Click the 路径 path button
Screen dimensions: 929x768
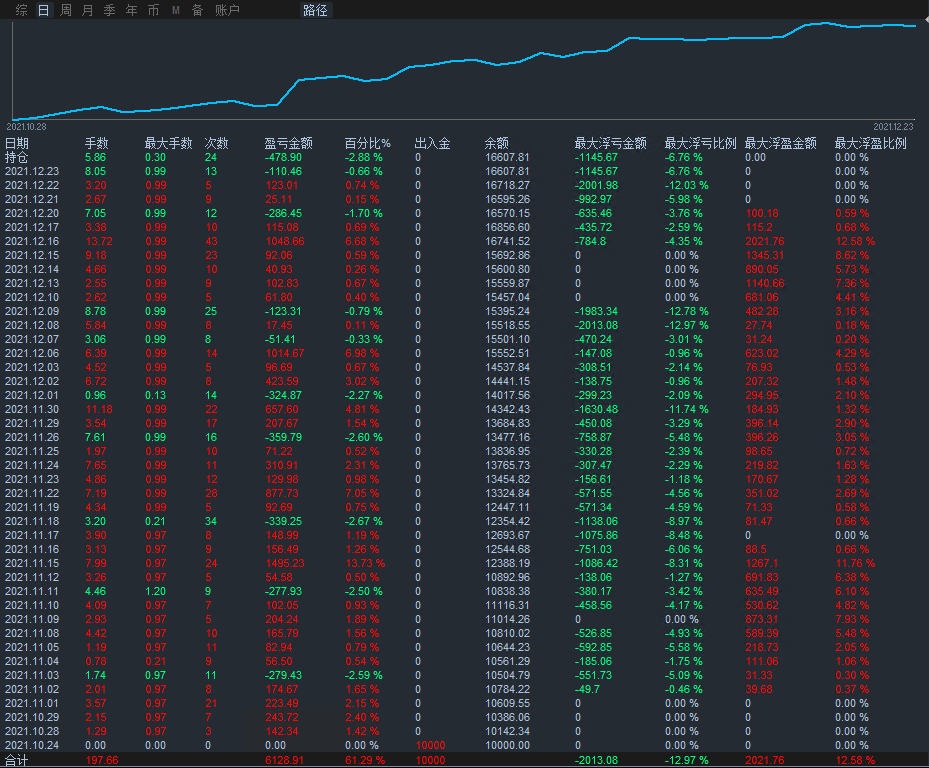coord(315,10)
